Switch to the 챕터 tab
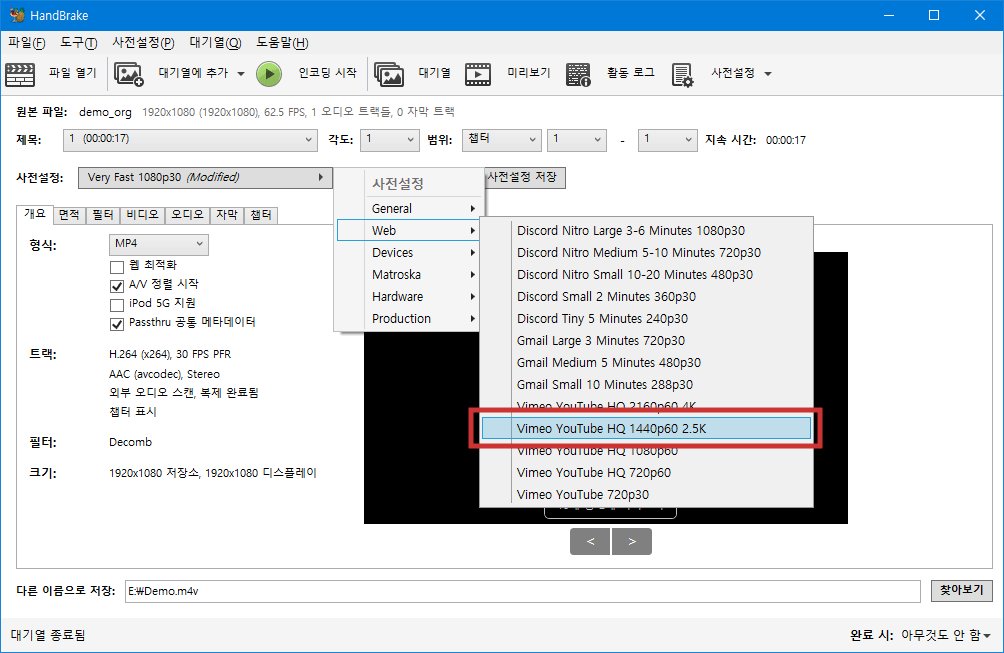 pos(261,215)
